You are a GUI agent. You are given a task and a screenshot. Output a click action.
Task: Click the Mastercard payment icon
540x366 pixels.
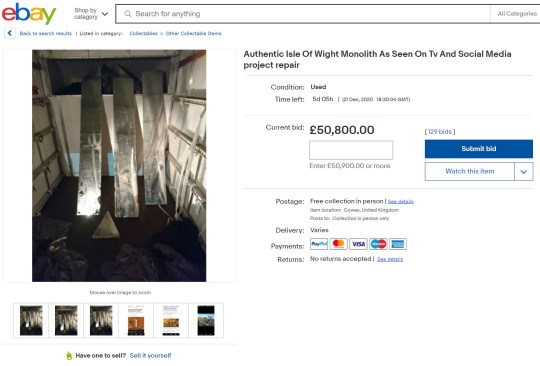pyautogui.click(x=339, y=244)
